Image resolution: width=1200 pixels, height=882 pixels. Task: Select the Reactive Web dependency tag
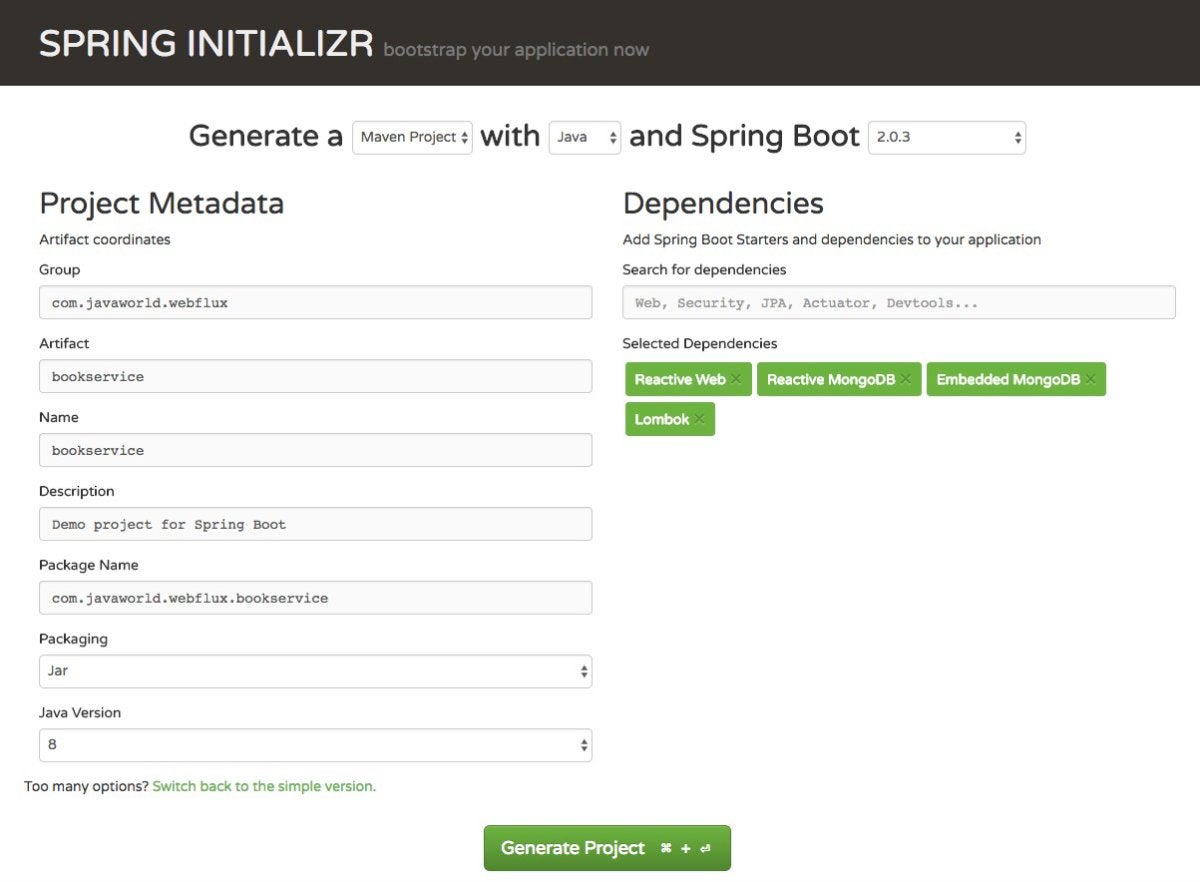[x=688, y=379]
